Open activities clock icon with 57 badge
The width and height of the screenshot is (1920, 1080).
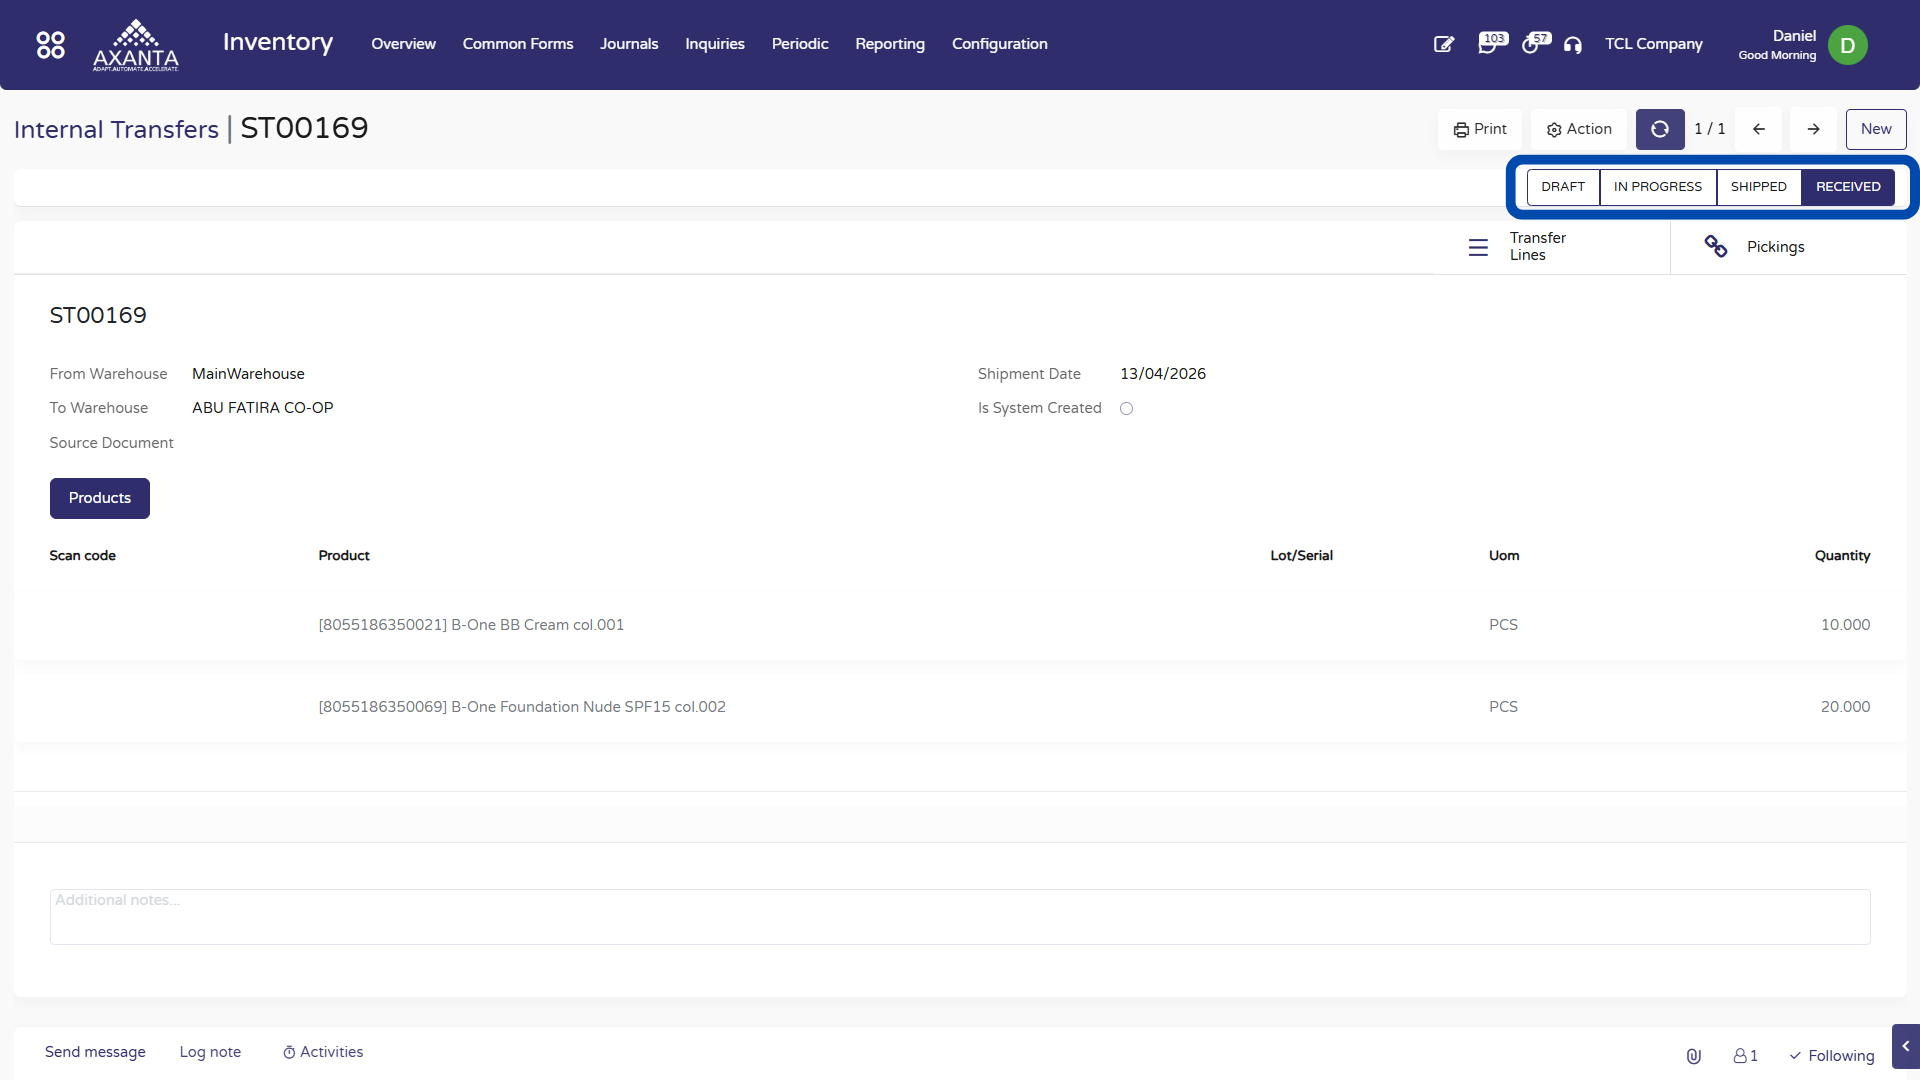[x=1532, y=44]
